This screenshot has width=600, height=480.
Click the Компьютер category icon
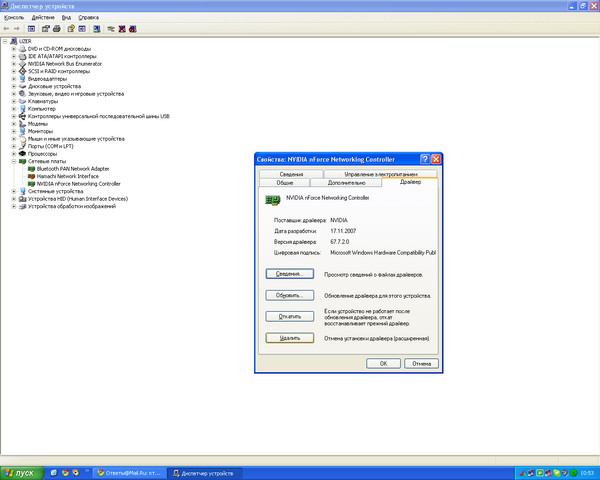click(x=23, y=109)
